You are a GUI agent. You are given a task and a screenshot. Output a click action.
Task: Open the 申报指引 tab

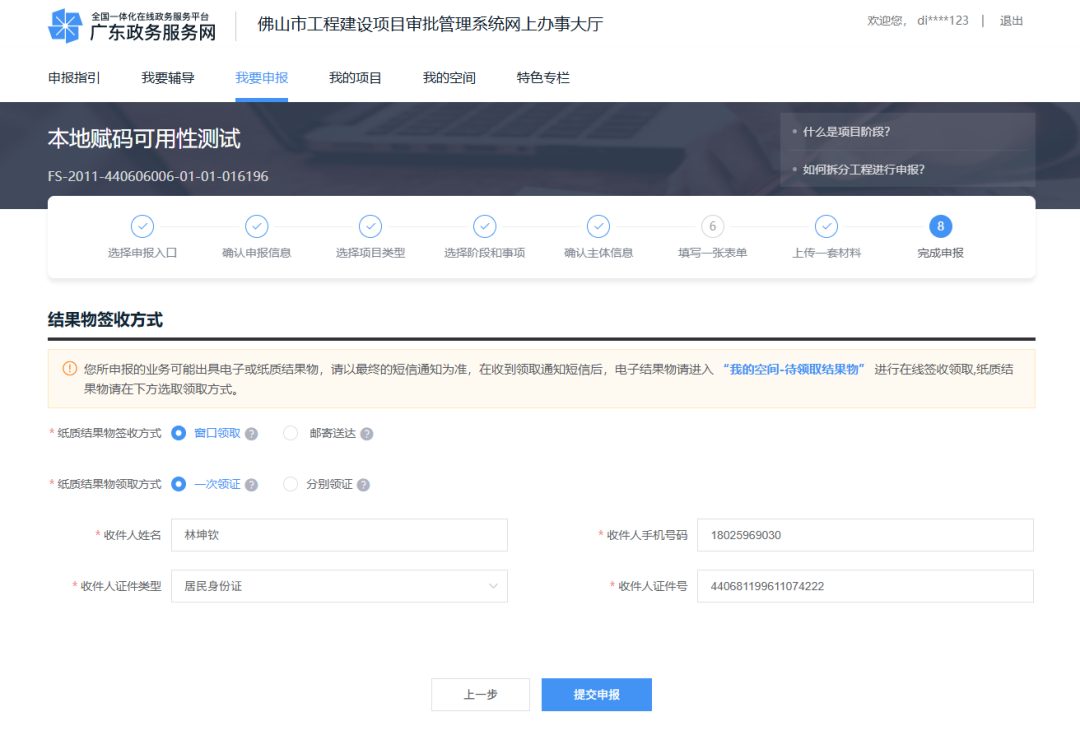[74, 78]
